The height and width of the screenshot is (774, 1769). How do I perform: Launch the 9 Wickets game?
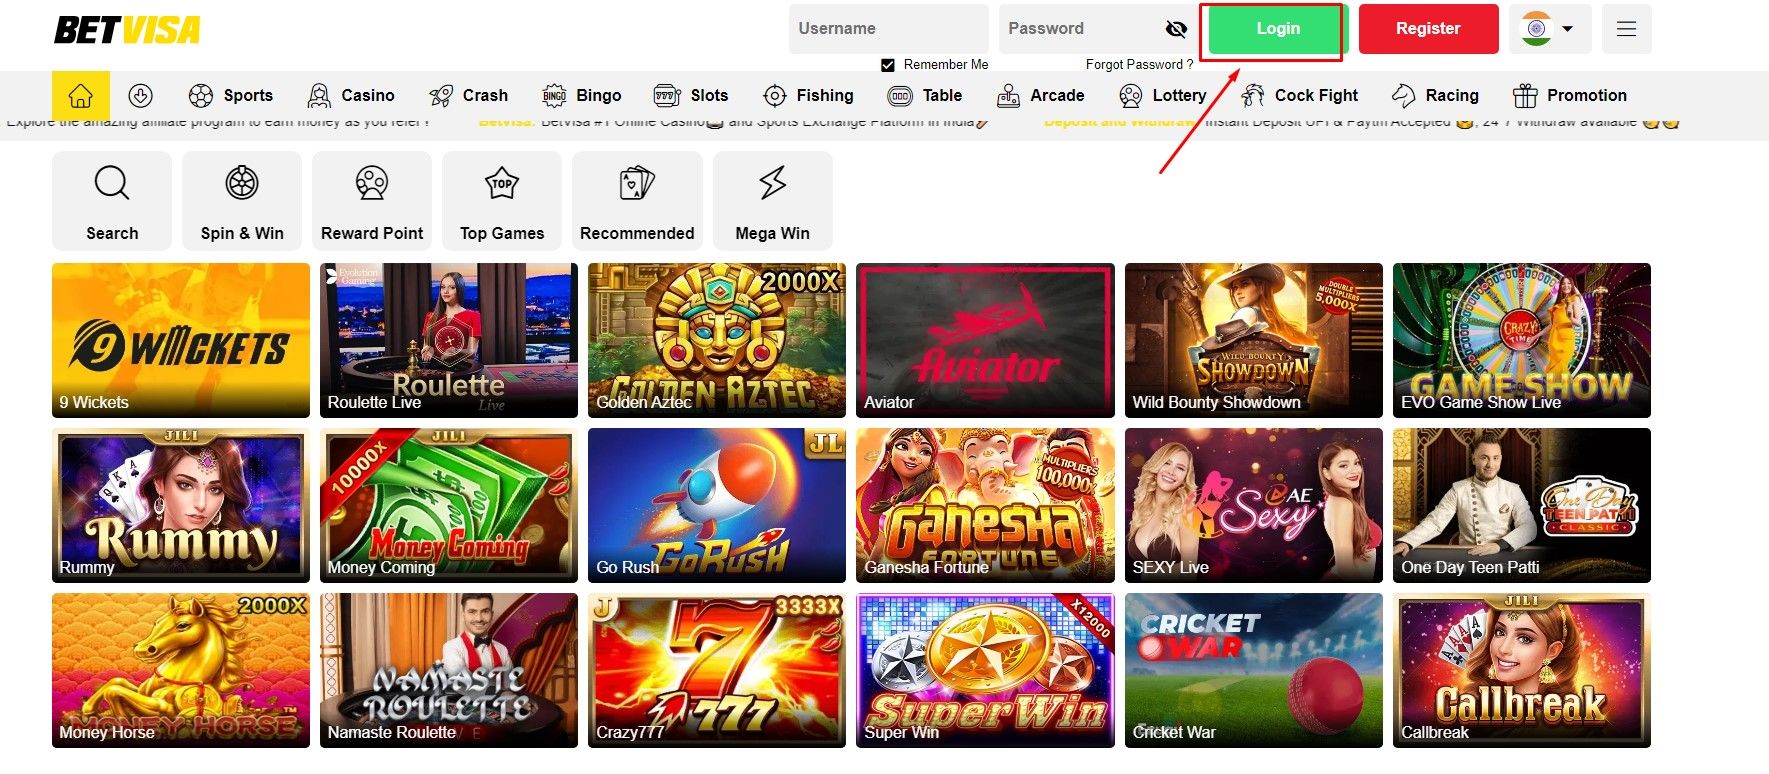[181, 340]
